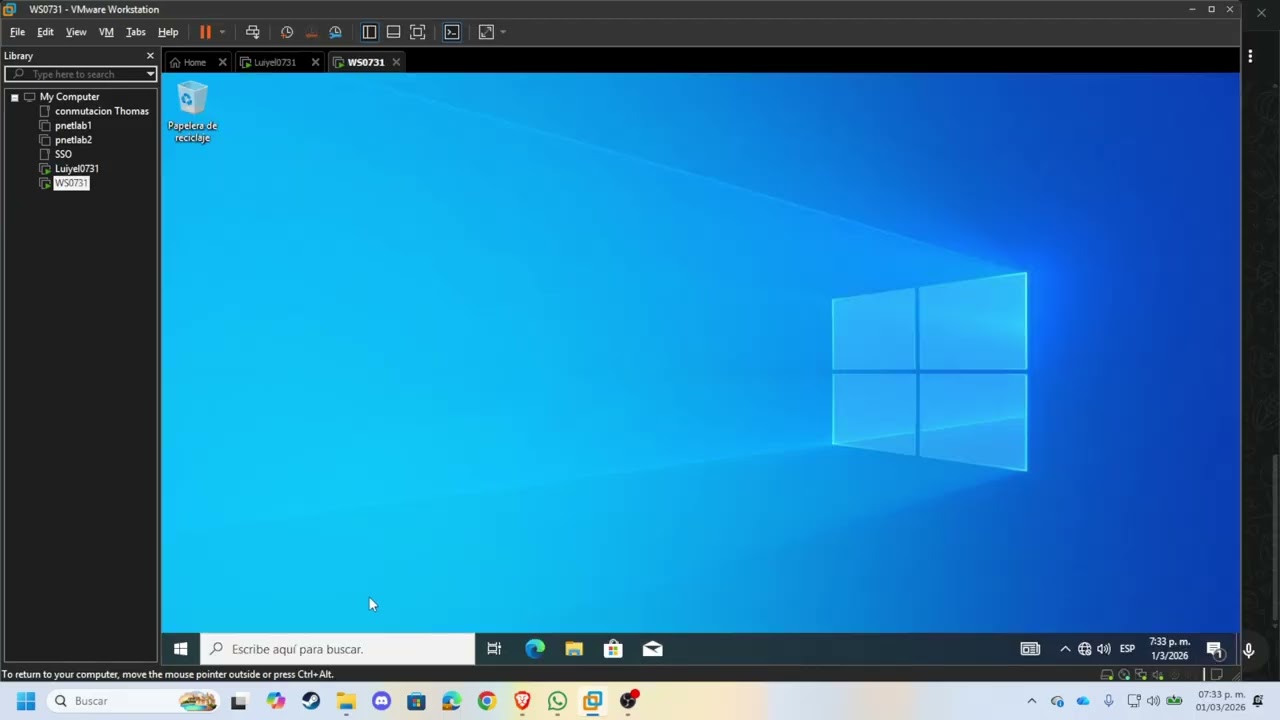Toggle the library sidebar view
This screenshot has width=1280, height=720.
click(x=369, y=32)
